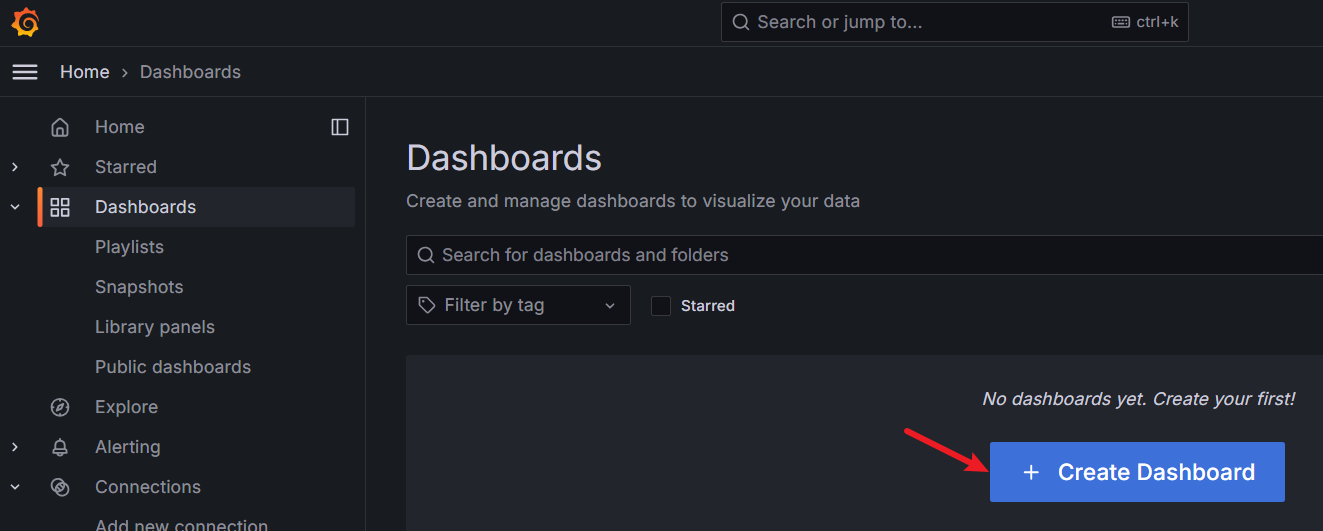Open Playlists in the sidebar

click(x=129, y=247)
